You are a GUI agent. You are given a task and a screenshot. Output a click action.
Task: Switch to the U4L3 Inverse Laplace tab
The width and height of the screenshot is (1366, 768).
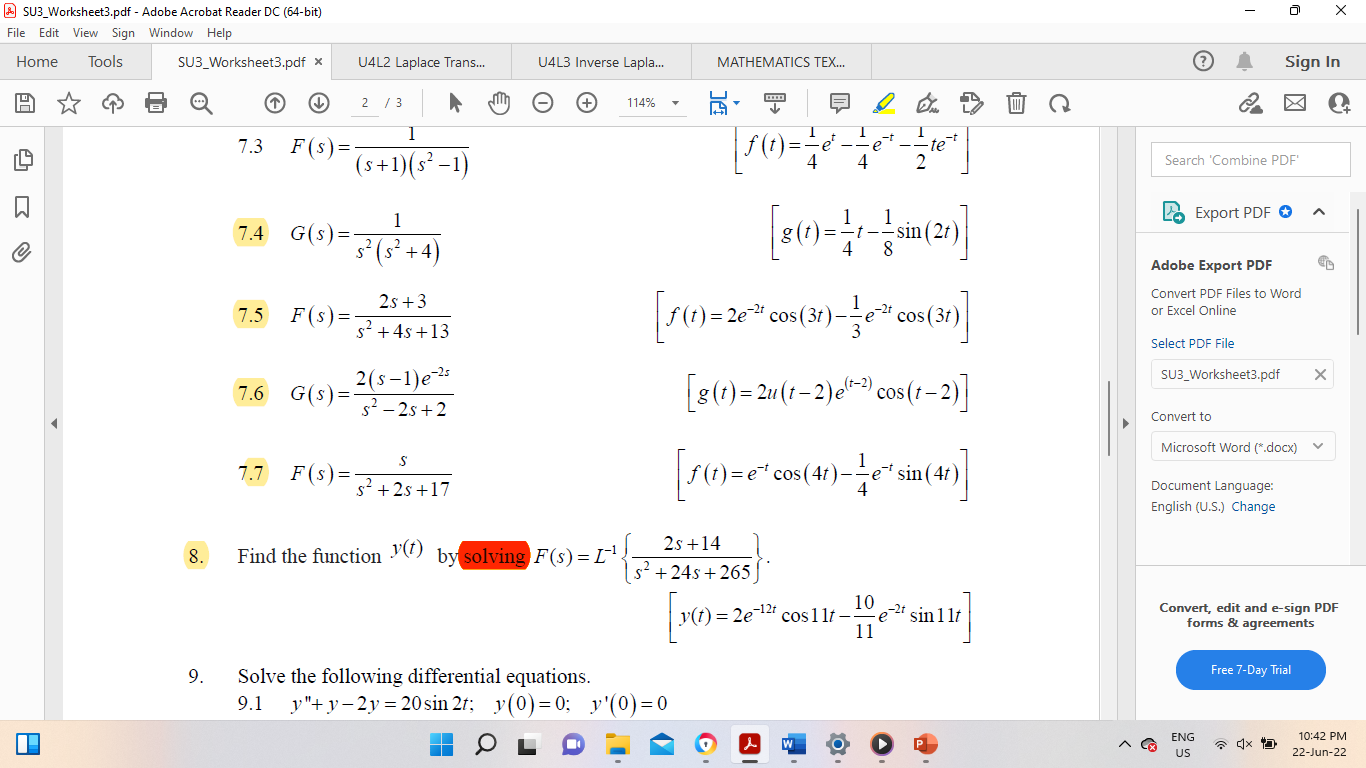(600, 61)
